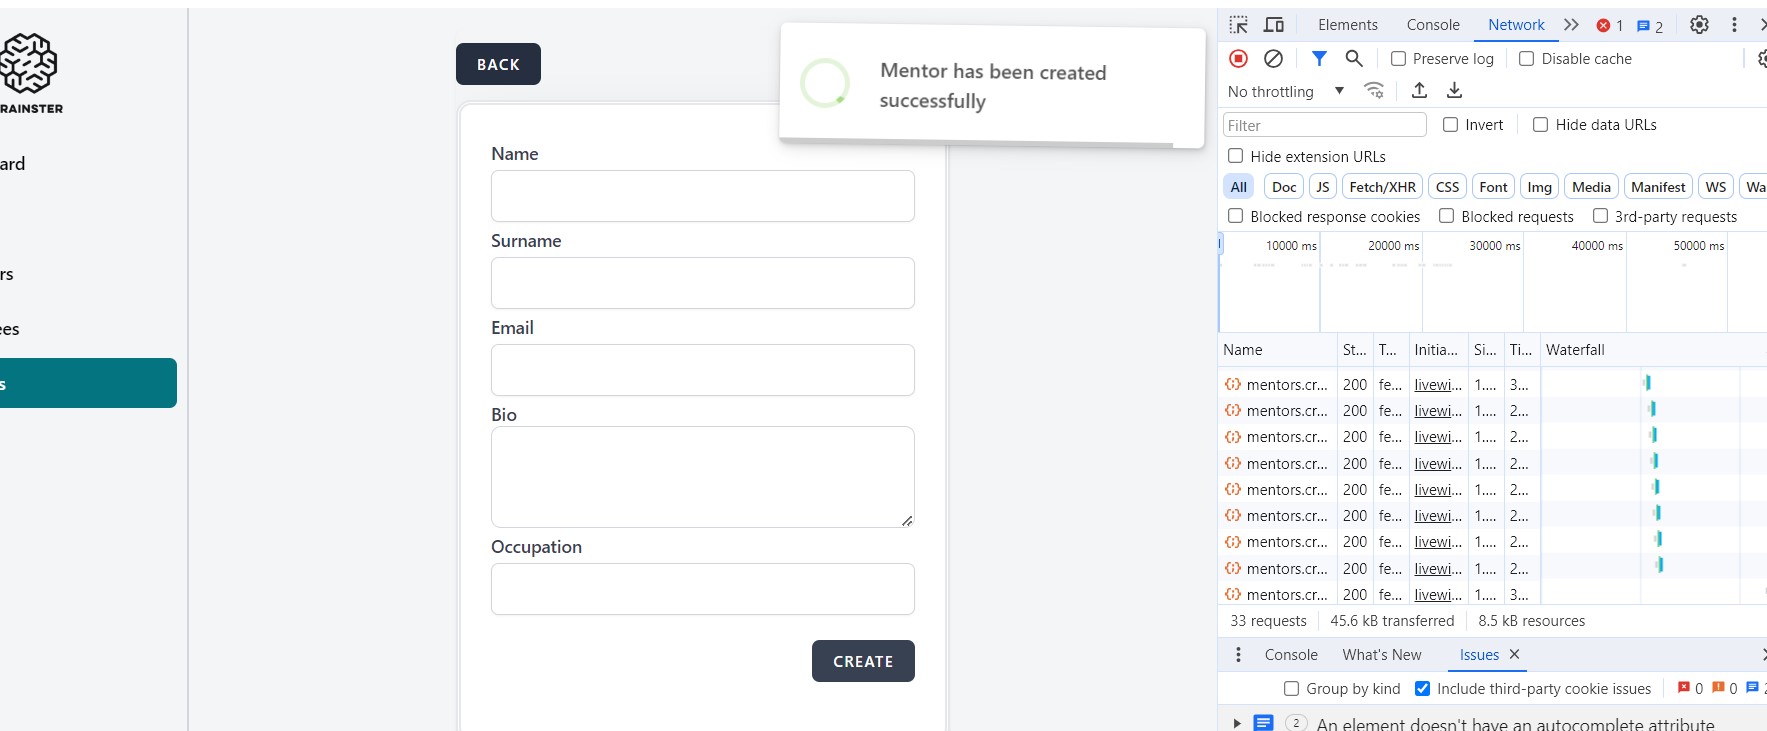Click the inspect element picker icon
This screenshot has width=1767, height=731.
1239,25
